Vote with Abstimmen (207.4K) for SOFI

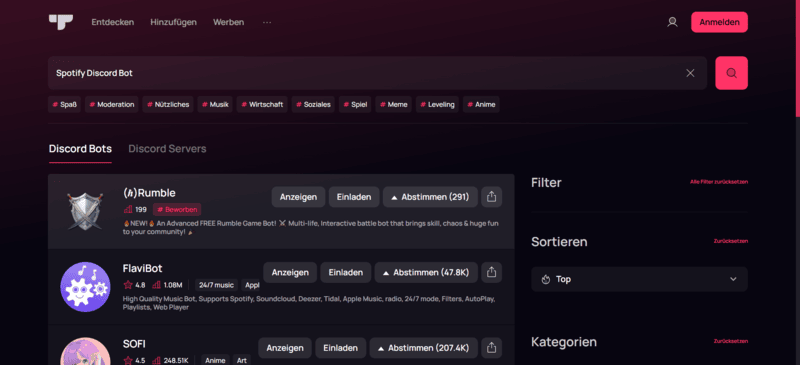pos(423,348)
